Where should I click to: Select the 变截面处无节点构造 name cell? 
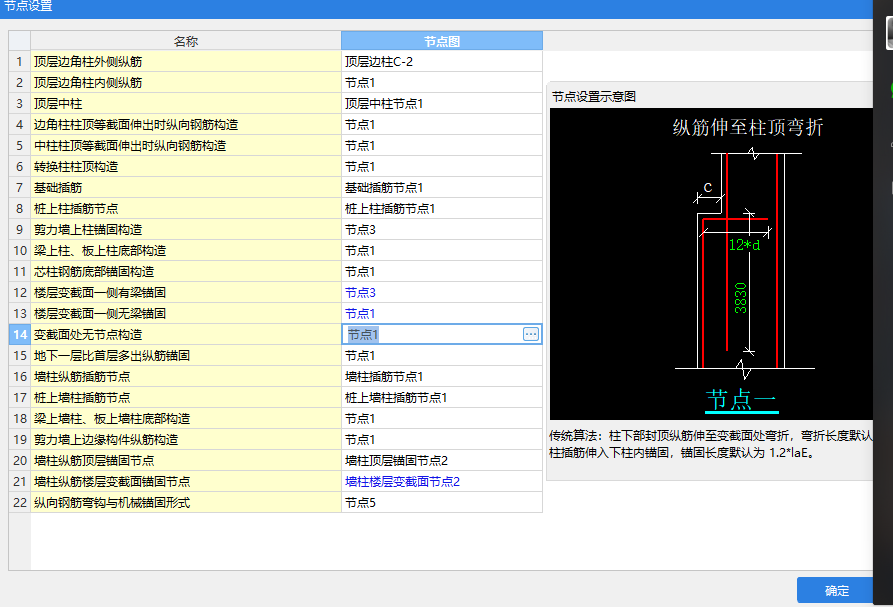point(186,334)
